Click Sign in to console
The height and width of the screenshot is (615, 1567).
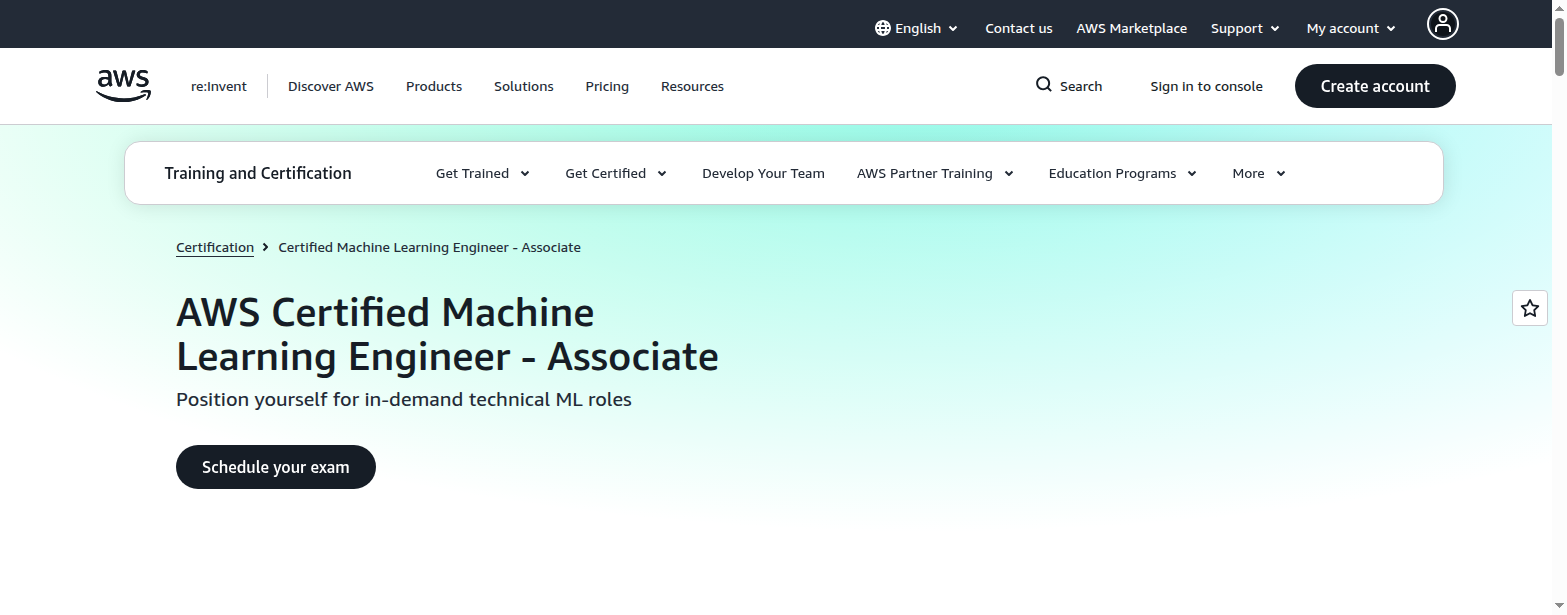pyautogui.click(x=1207, y=86)
